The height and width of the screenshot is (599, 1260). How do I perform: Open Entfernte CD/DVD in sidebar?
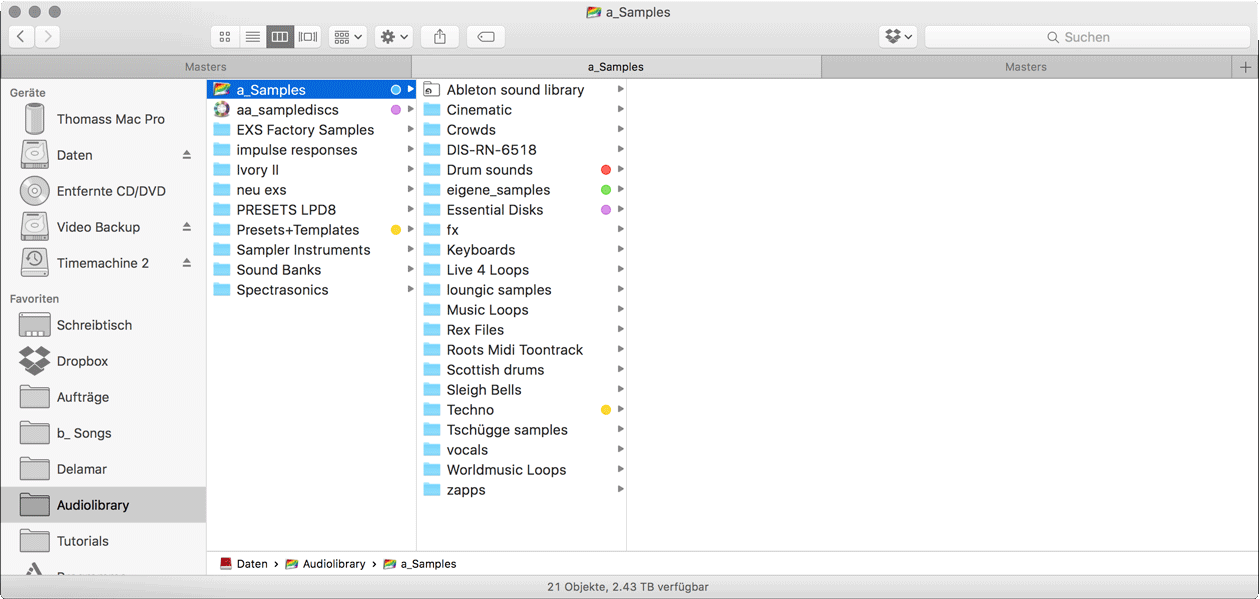click(103, 191)
